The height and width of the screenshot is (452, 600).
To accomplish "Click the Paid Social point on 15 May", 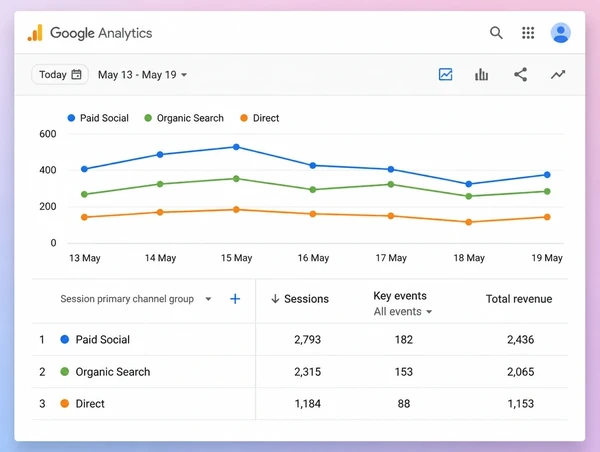I will tap(236, 147).
